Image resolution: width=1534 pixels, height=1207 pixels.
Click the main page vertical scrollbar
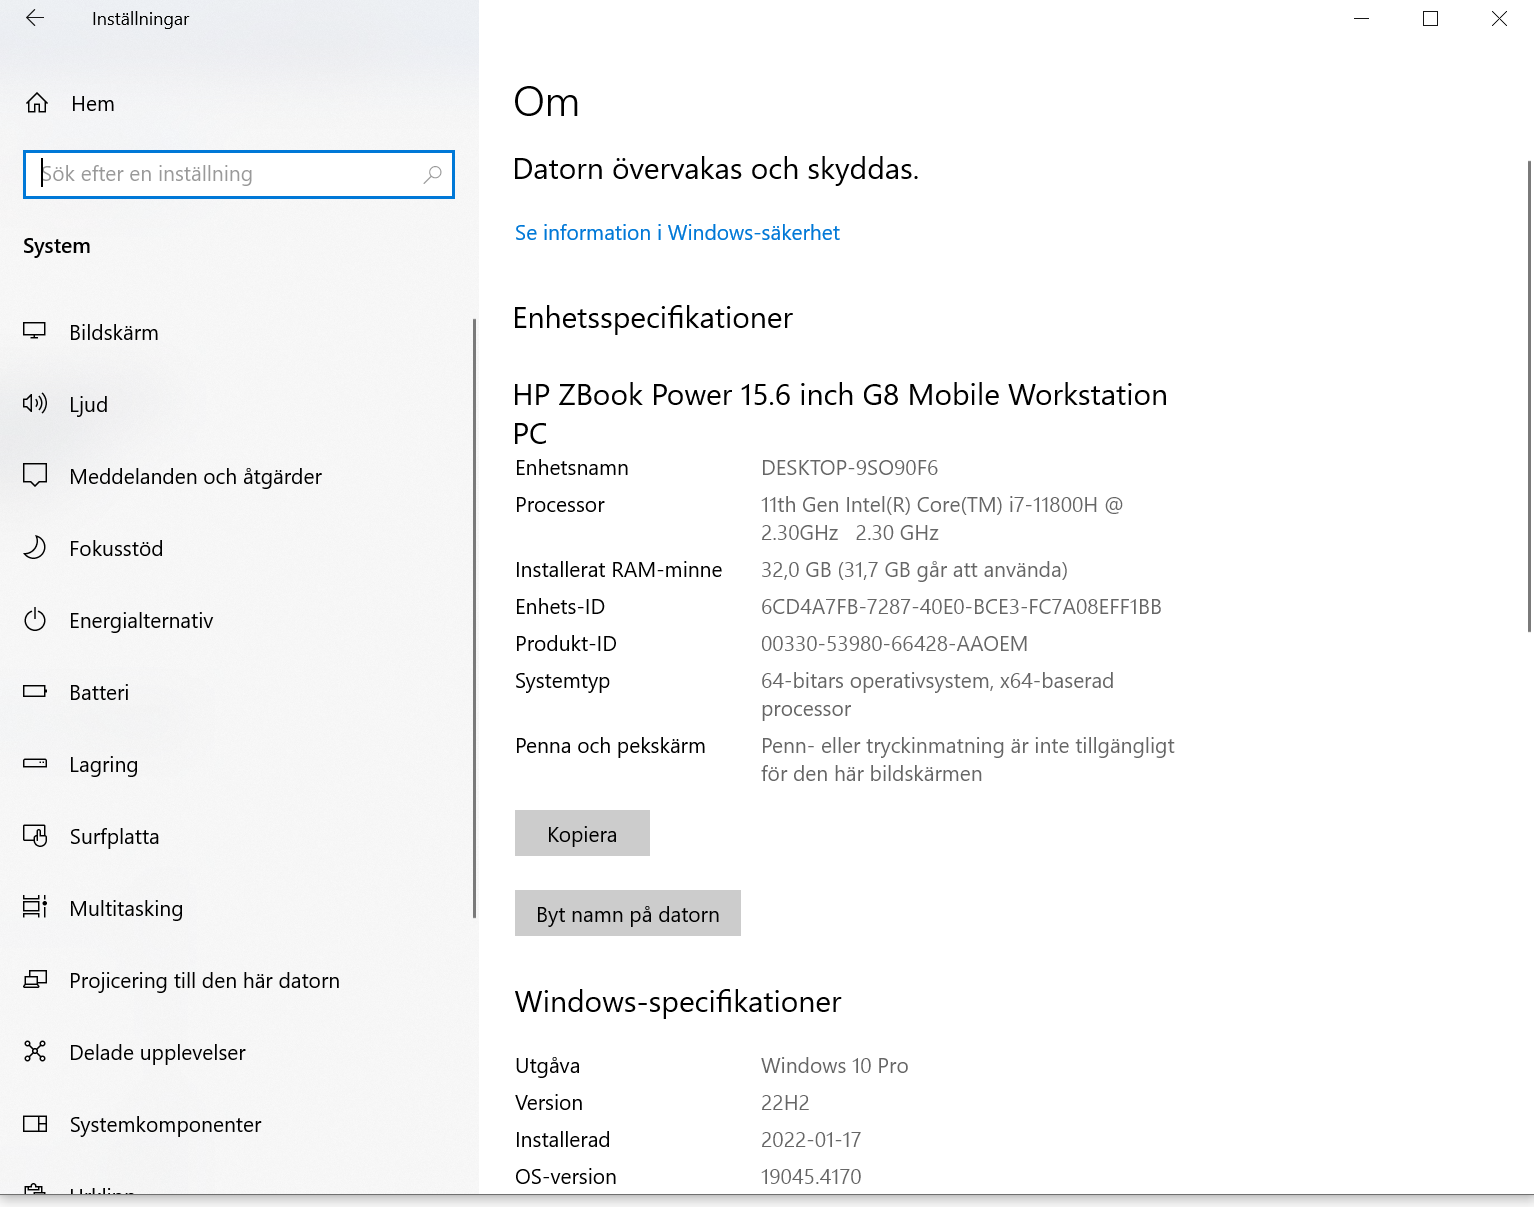1528,400
